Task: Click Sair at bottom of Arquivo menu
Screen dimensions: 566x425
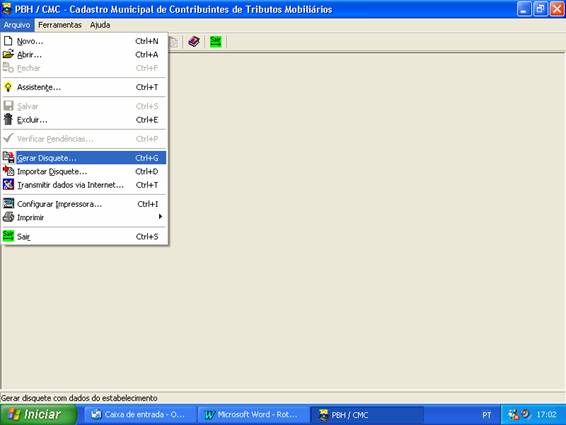Action: tap(84, 237)
